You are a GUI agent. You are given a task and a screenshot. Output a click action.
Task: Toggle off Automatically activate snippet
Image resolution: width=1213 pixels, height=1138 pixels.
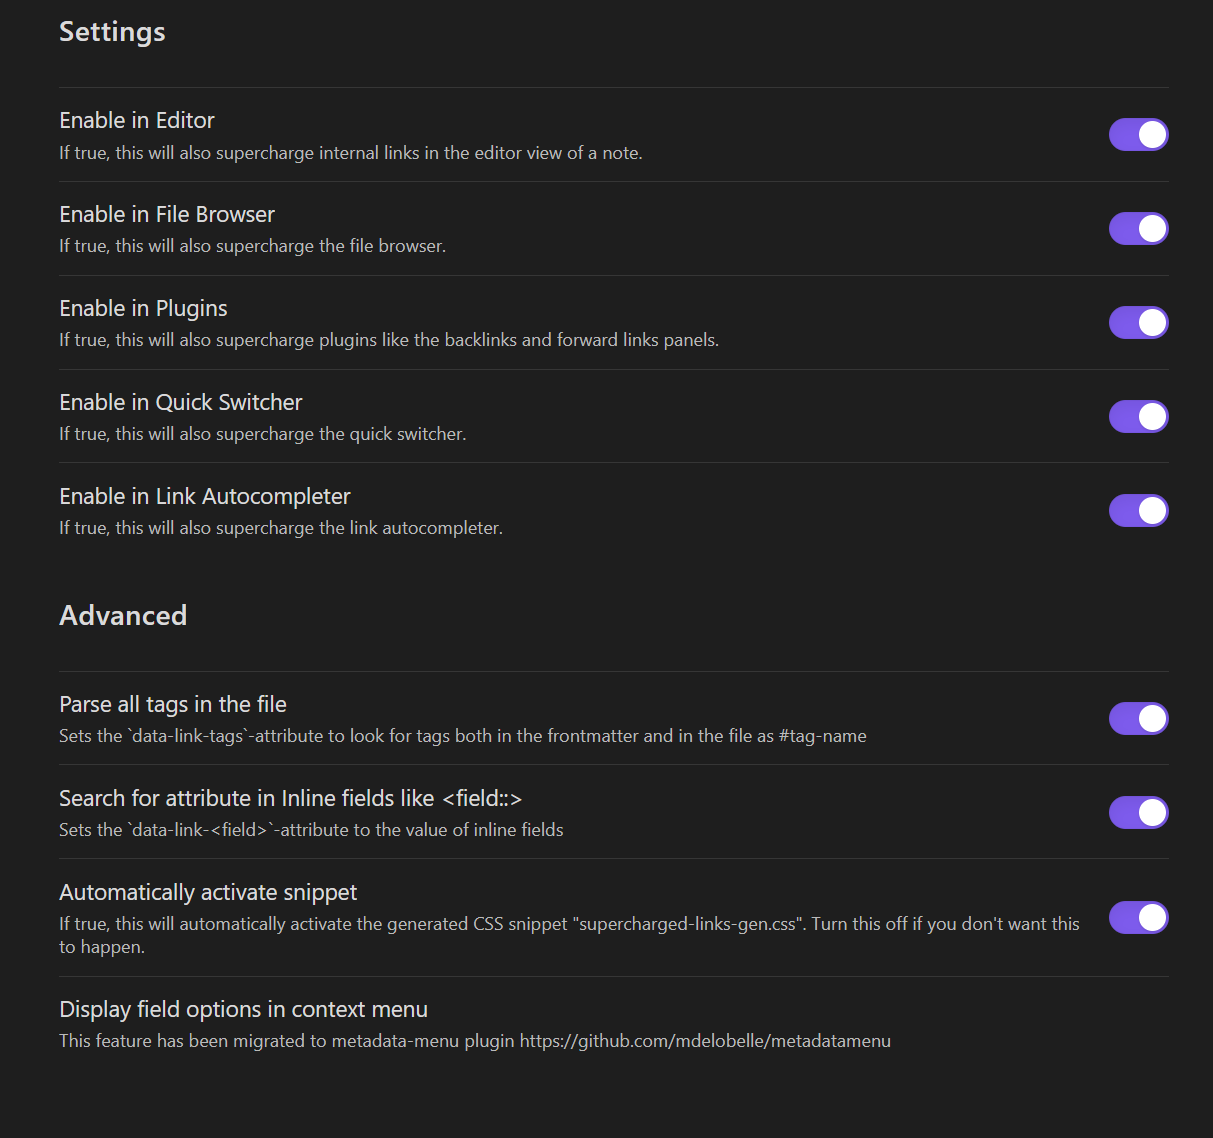(1138, 917)
